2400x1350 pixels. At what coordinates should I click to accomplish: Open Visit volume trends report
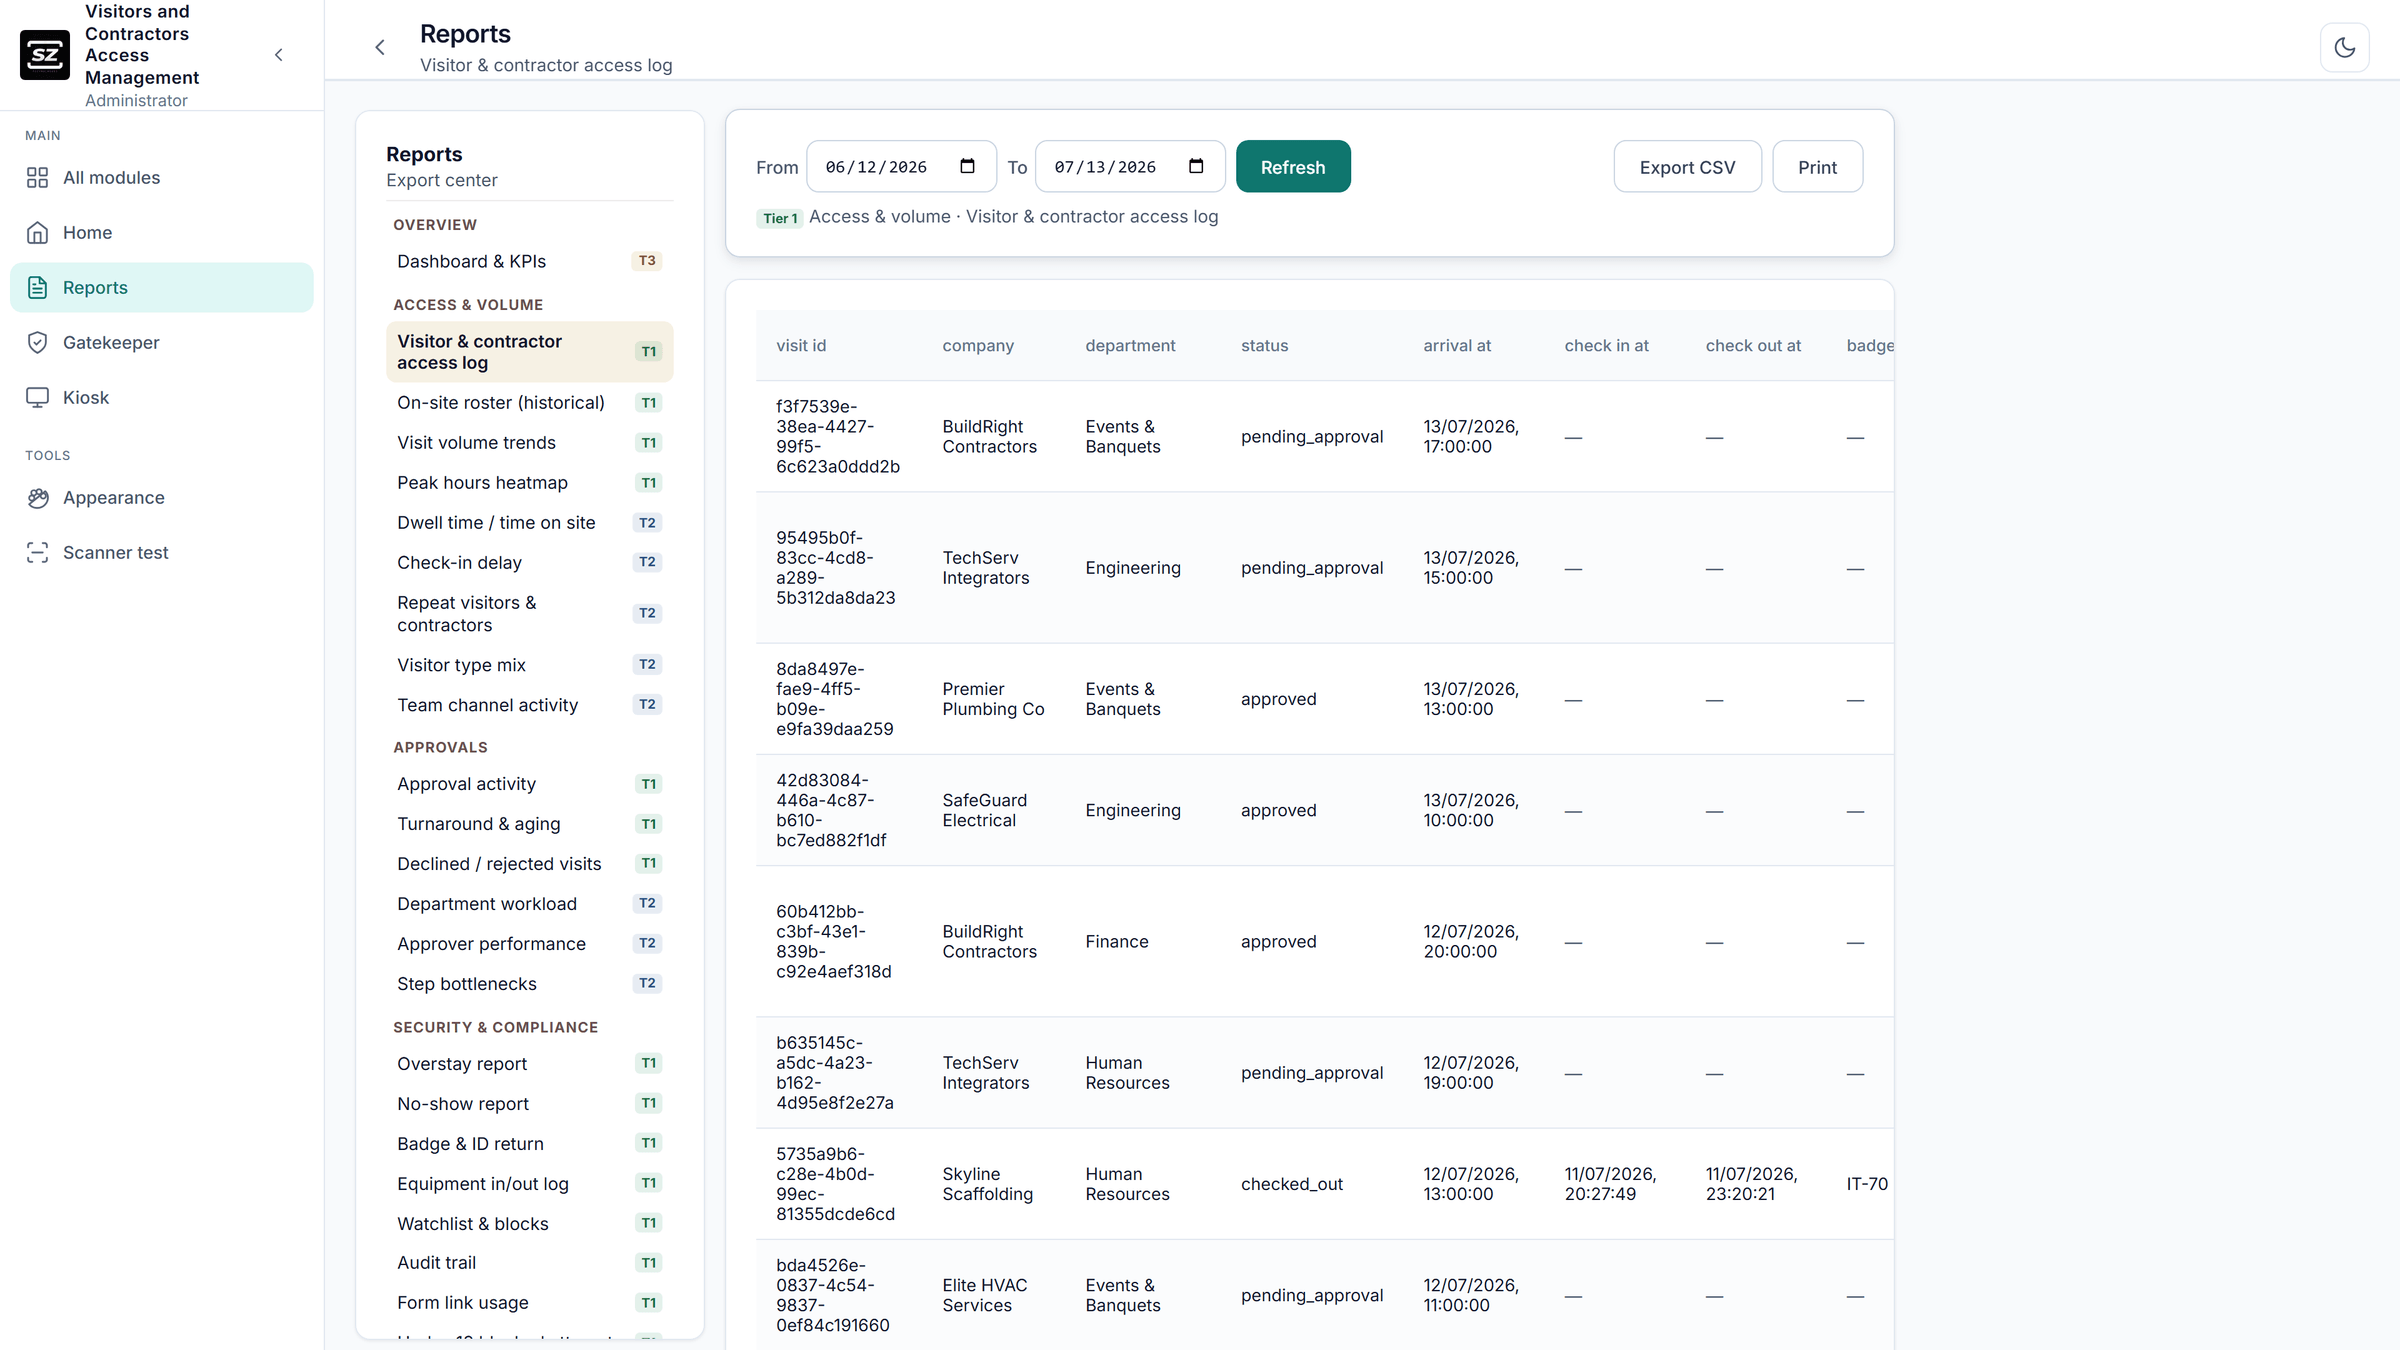530,442
